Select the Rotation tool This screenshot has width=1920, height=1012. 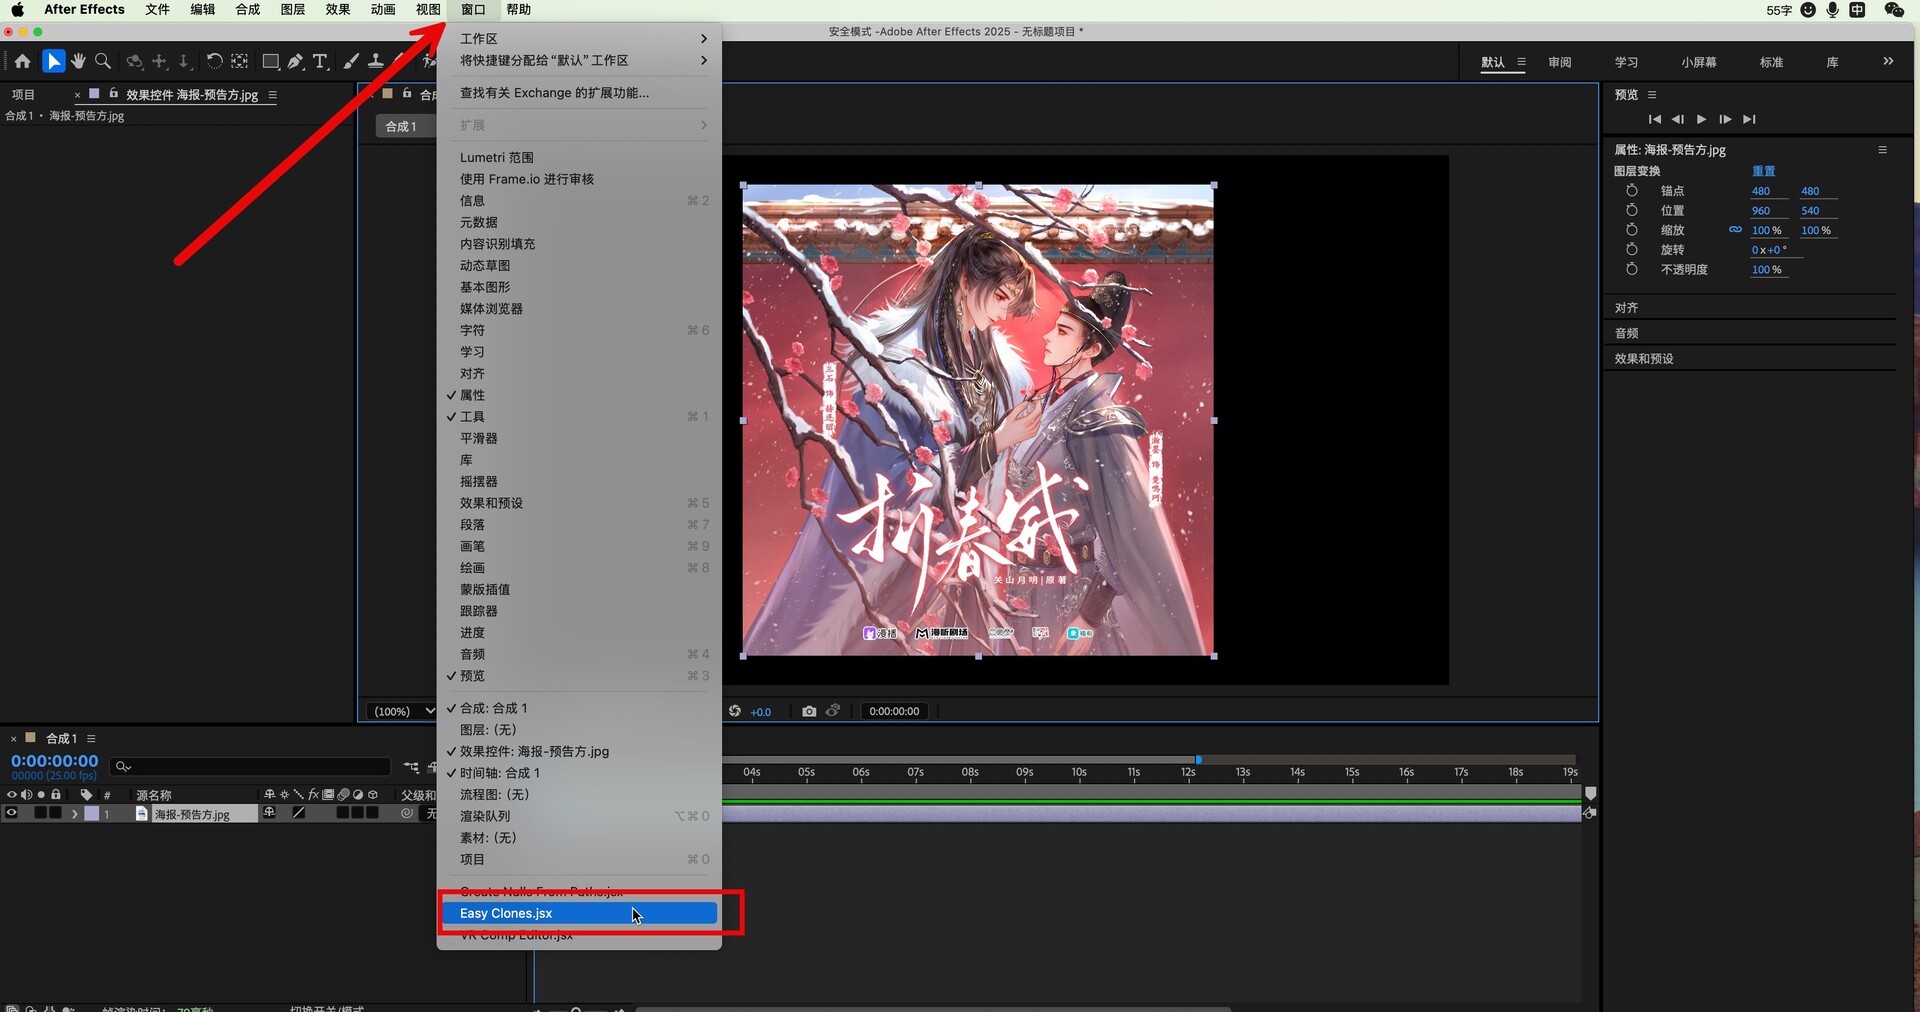point(214,62)
